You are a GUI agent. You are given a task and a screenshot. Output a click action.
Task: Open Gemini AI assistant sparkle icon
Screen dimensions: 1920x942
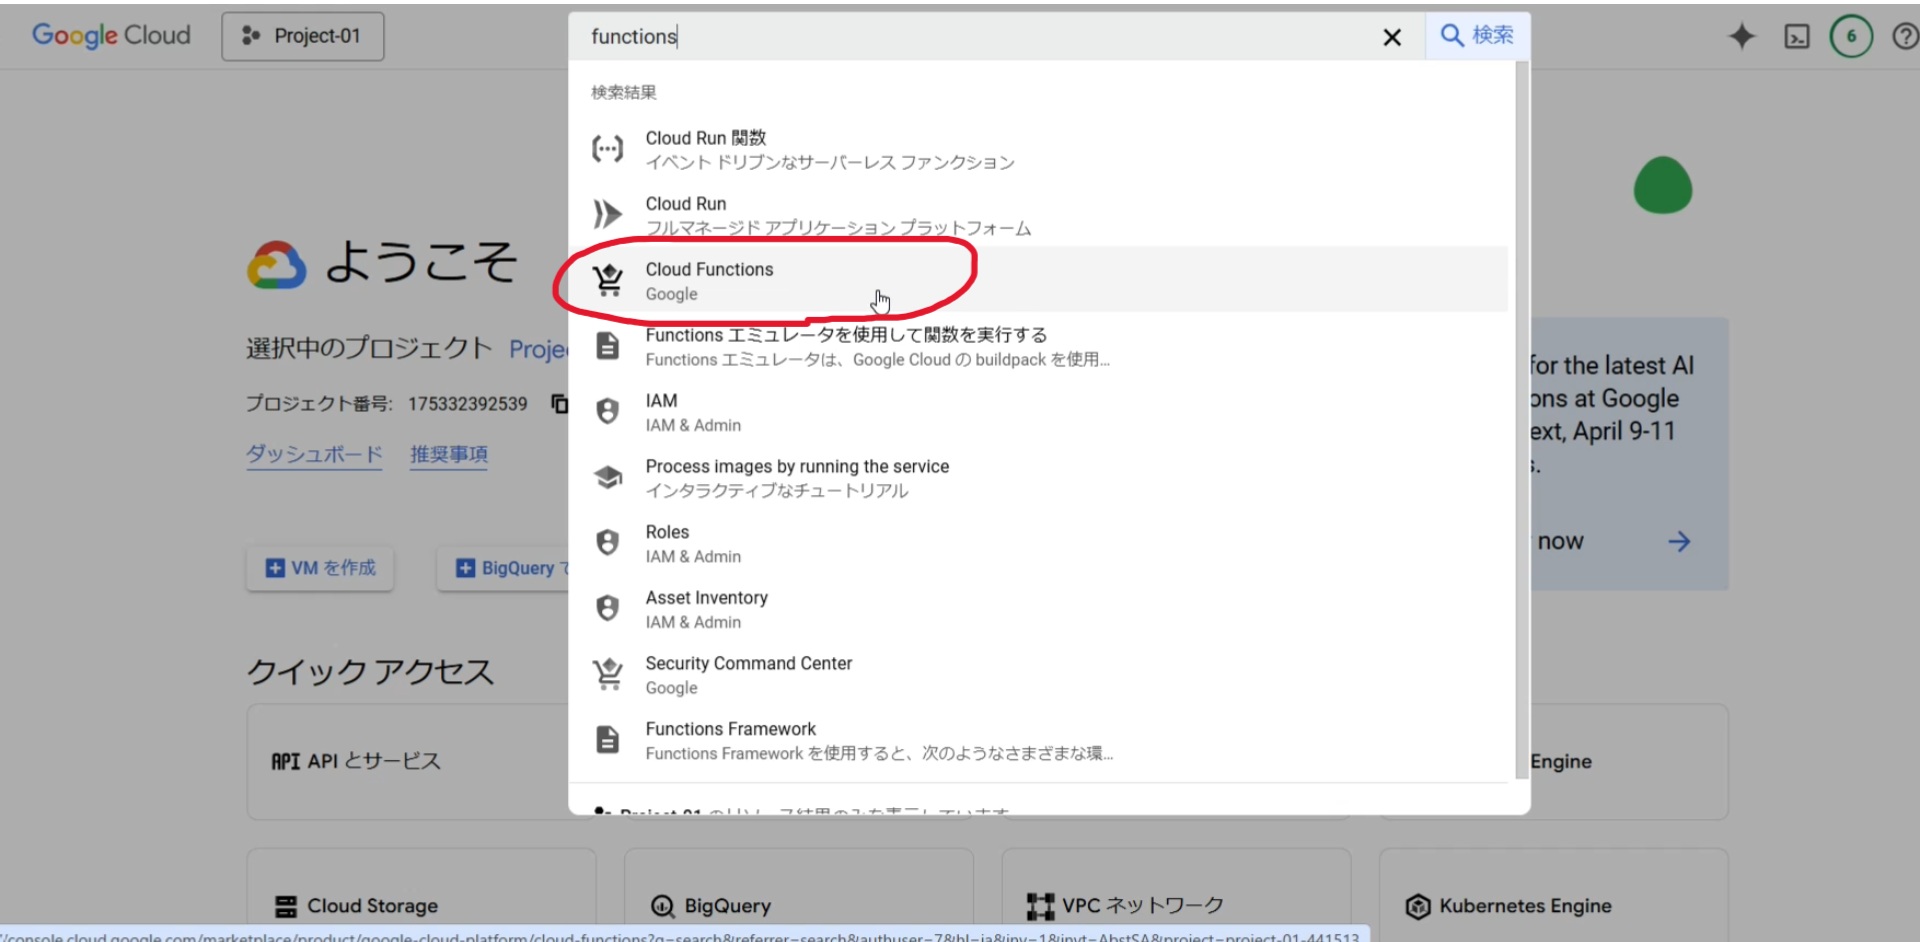point(1740,35)
